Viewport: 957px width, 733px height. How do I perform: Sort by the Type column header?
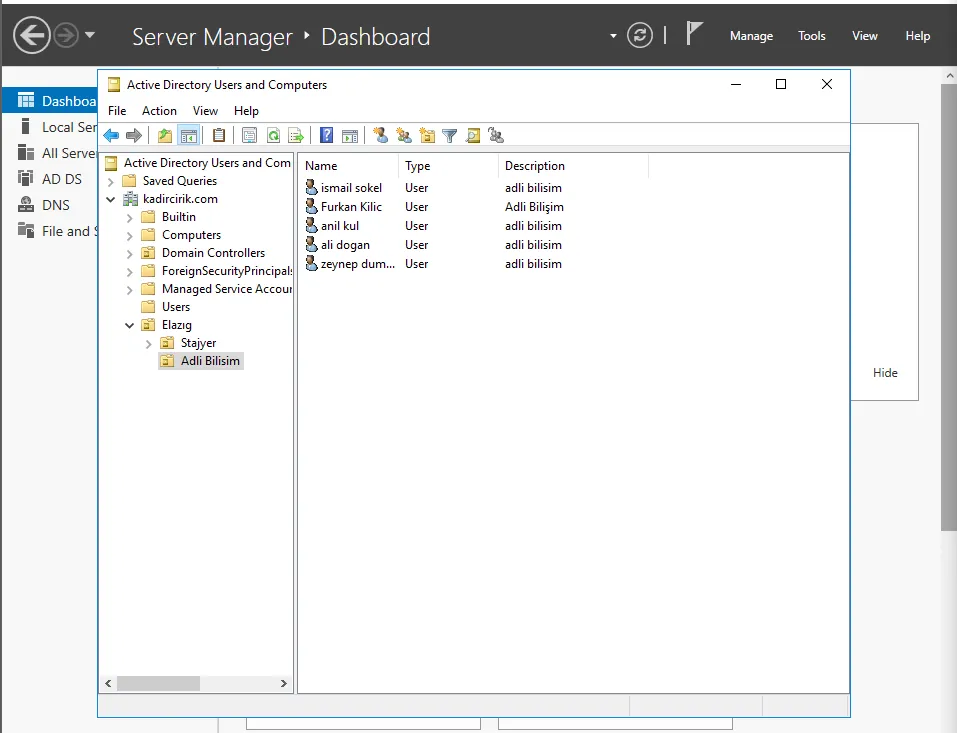[x=449, y=165]
